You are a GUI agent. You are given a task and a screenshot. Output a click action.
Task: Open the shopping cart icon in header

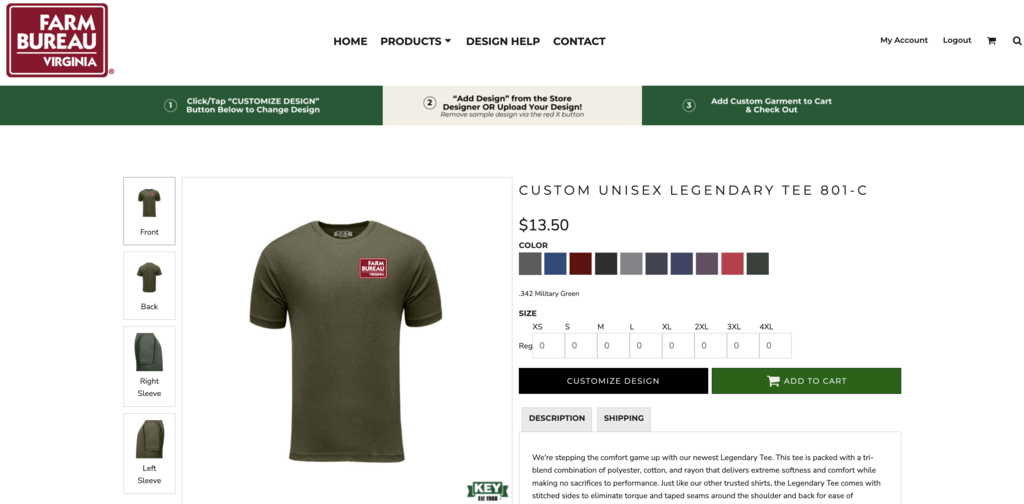(991, 40)
